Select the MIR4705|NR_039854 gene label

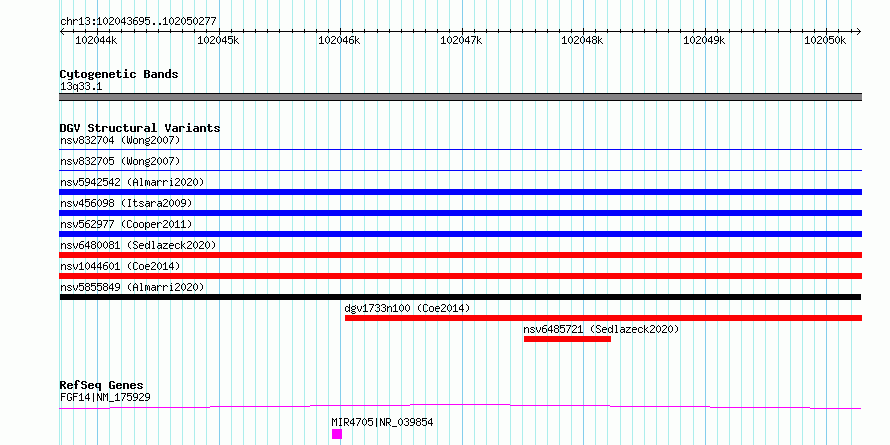pyautogui.click(x=383, y=422)
